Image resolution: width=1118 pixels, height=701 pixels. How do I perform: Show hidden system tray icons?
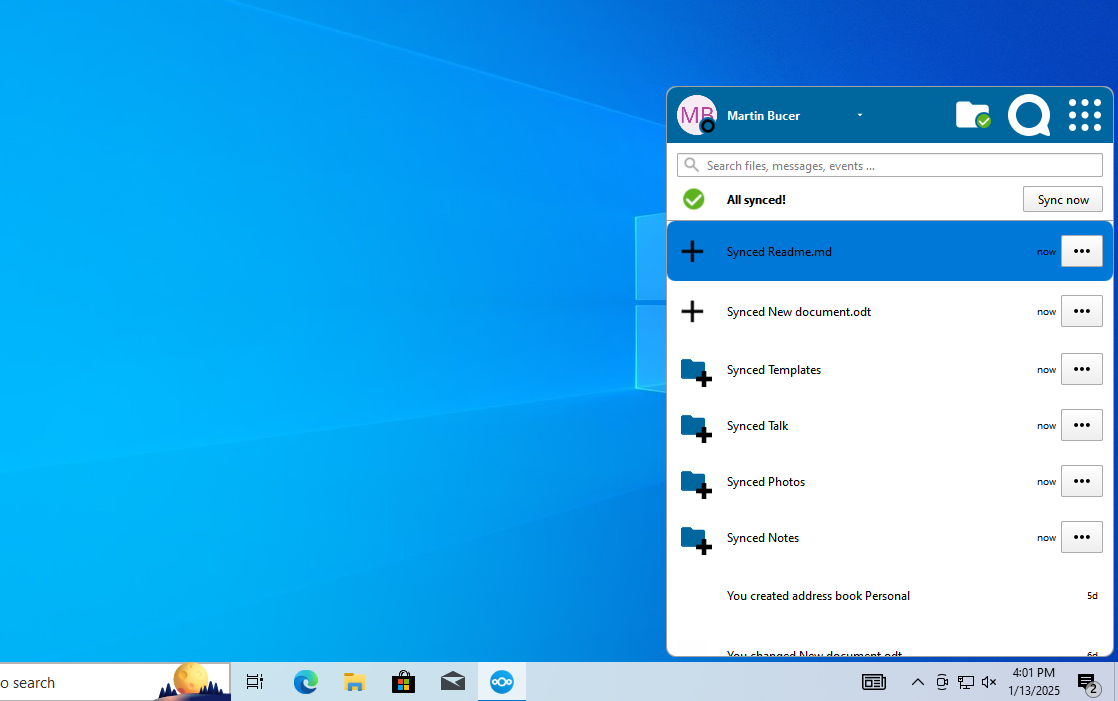click(918, 682)
